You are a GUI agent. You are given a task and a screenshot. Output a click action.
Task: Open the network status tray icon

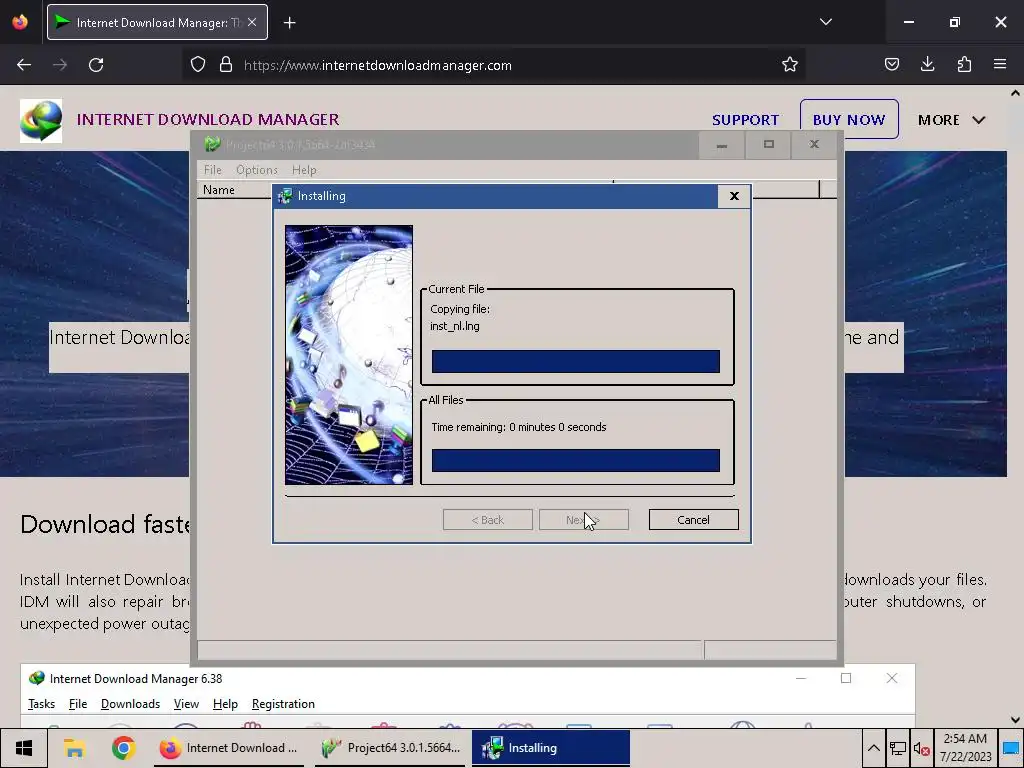click(898, 748)
